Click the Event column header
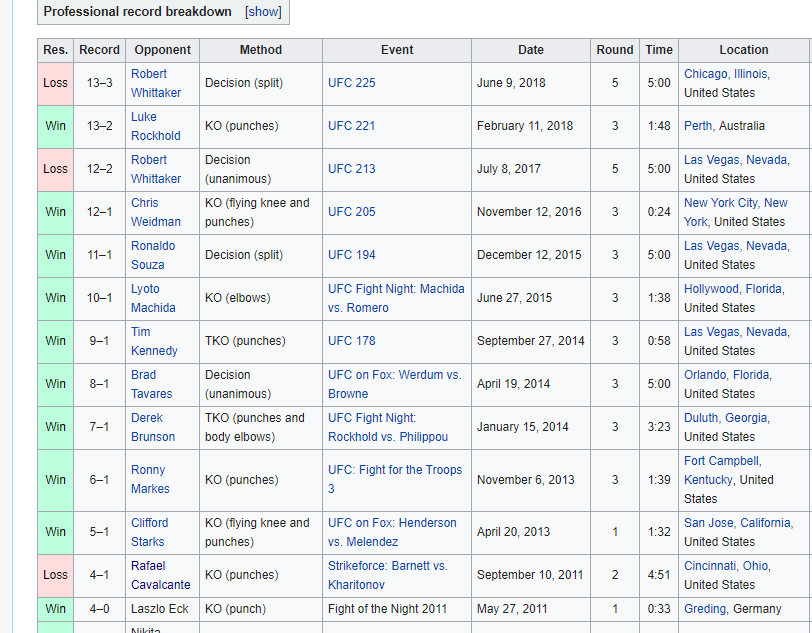The height and width of the screenshot is (633, 812). [397, 50]
